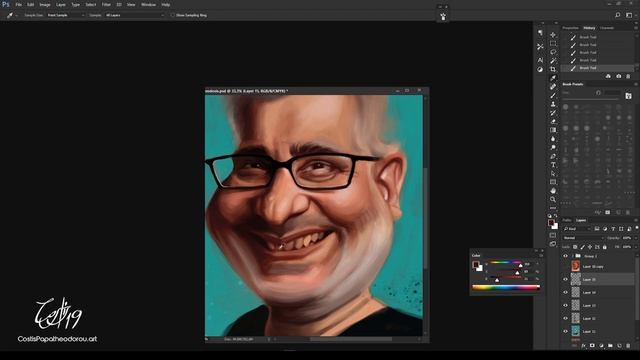Toggle visibility of the teal Layer 31

pyautogui.click(x=565, y=331)
